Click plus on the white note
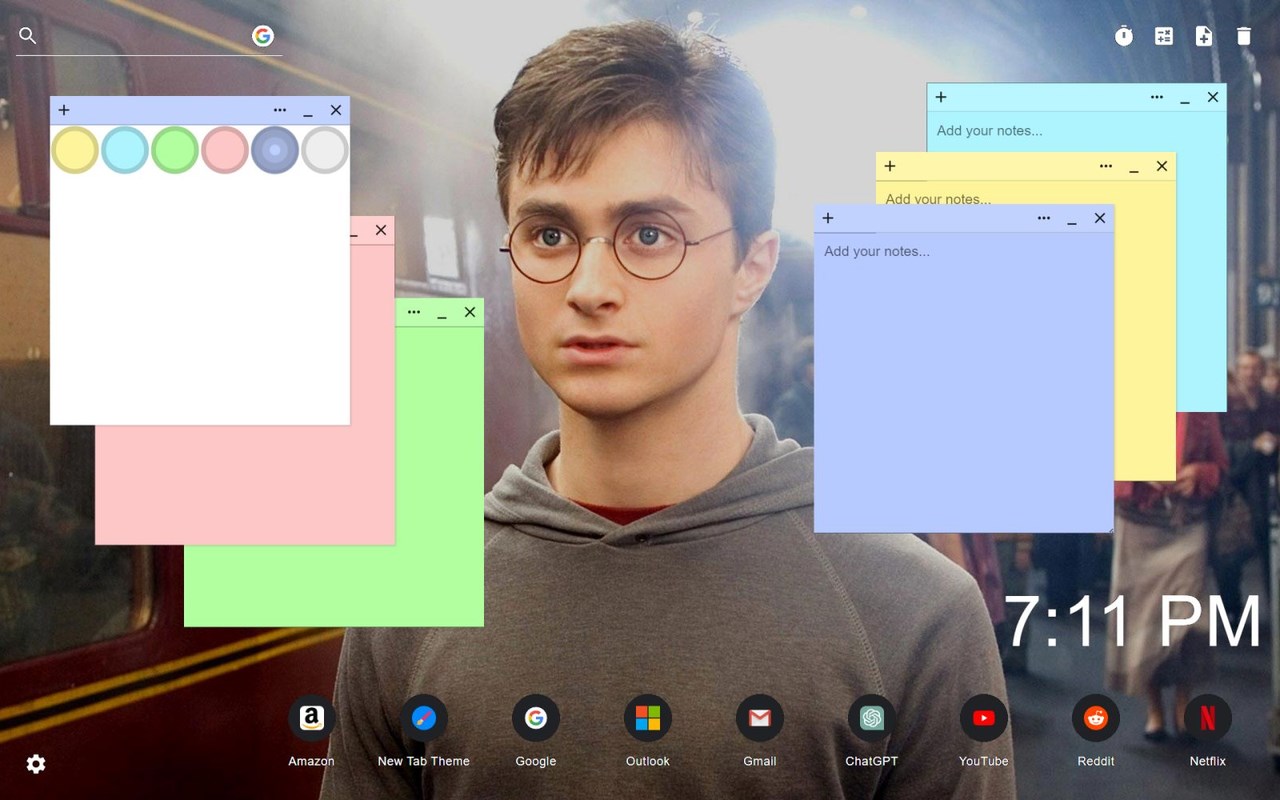The width and height of the screenshot is (1280, 800). [64, 110]
